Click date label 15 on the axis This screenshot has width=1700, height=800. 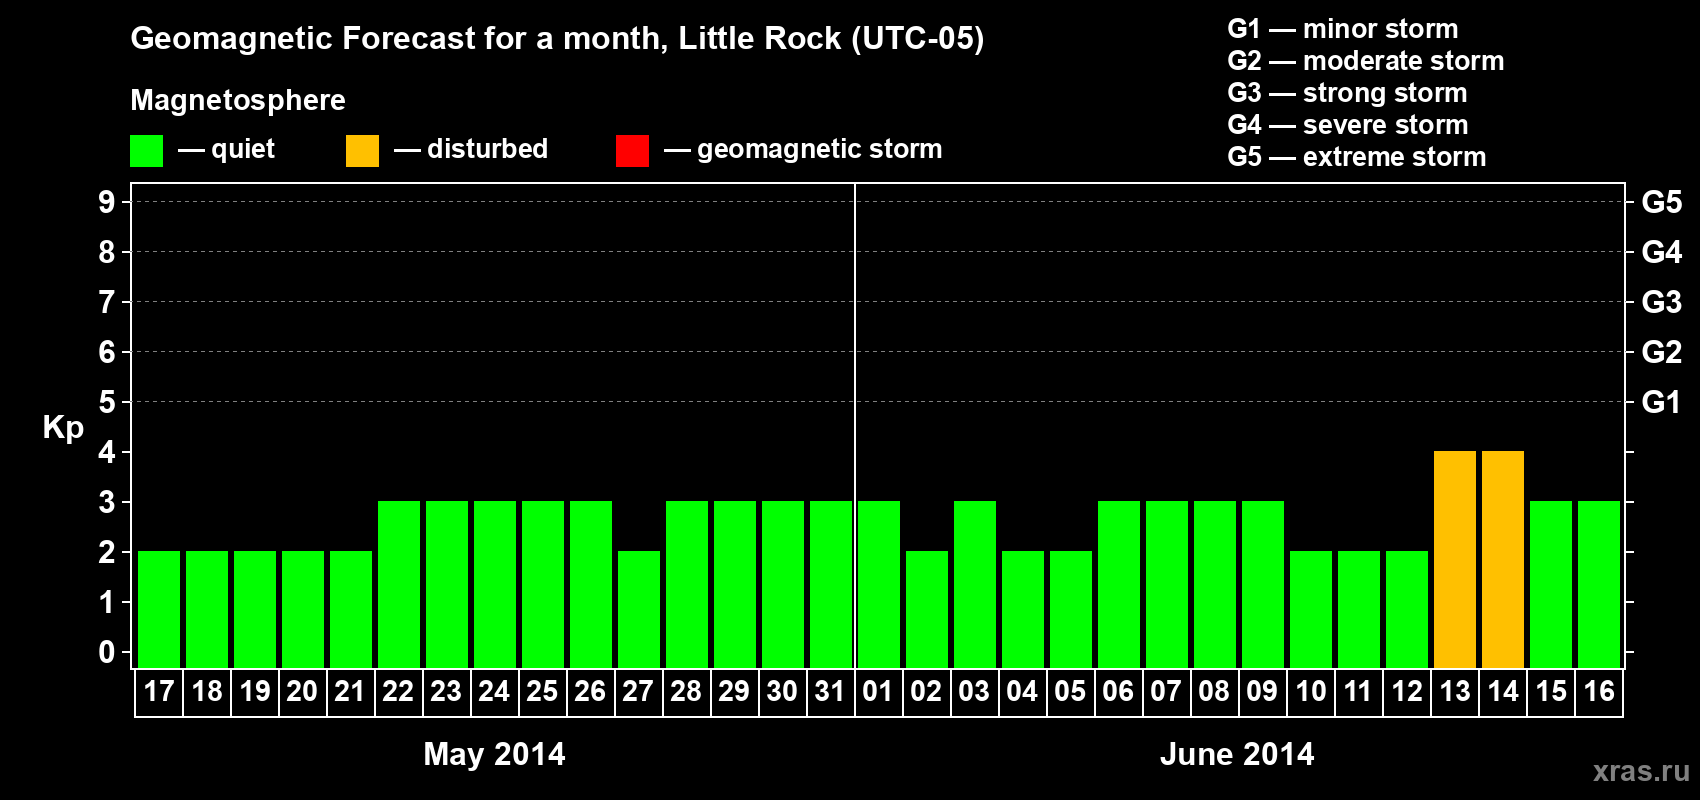coord(1551,692)
